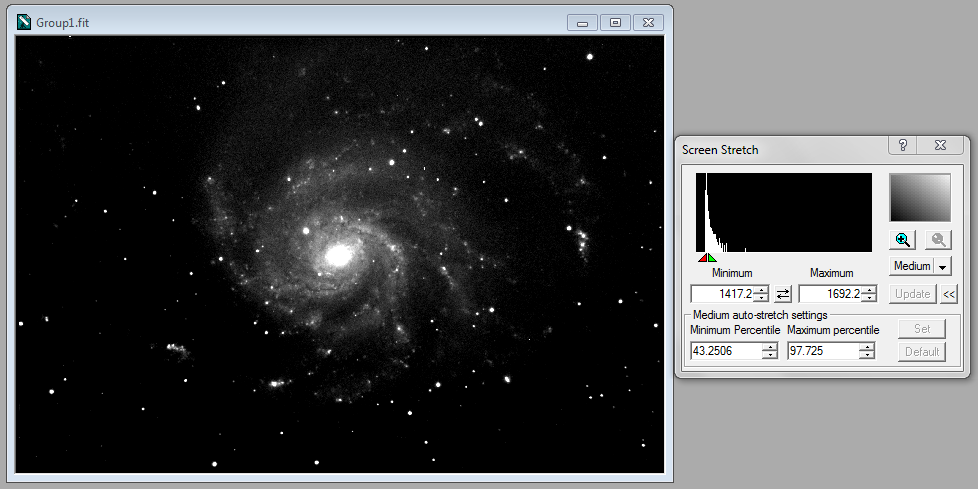Restore the Group1.fit image window size

[x=616, y=23]
